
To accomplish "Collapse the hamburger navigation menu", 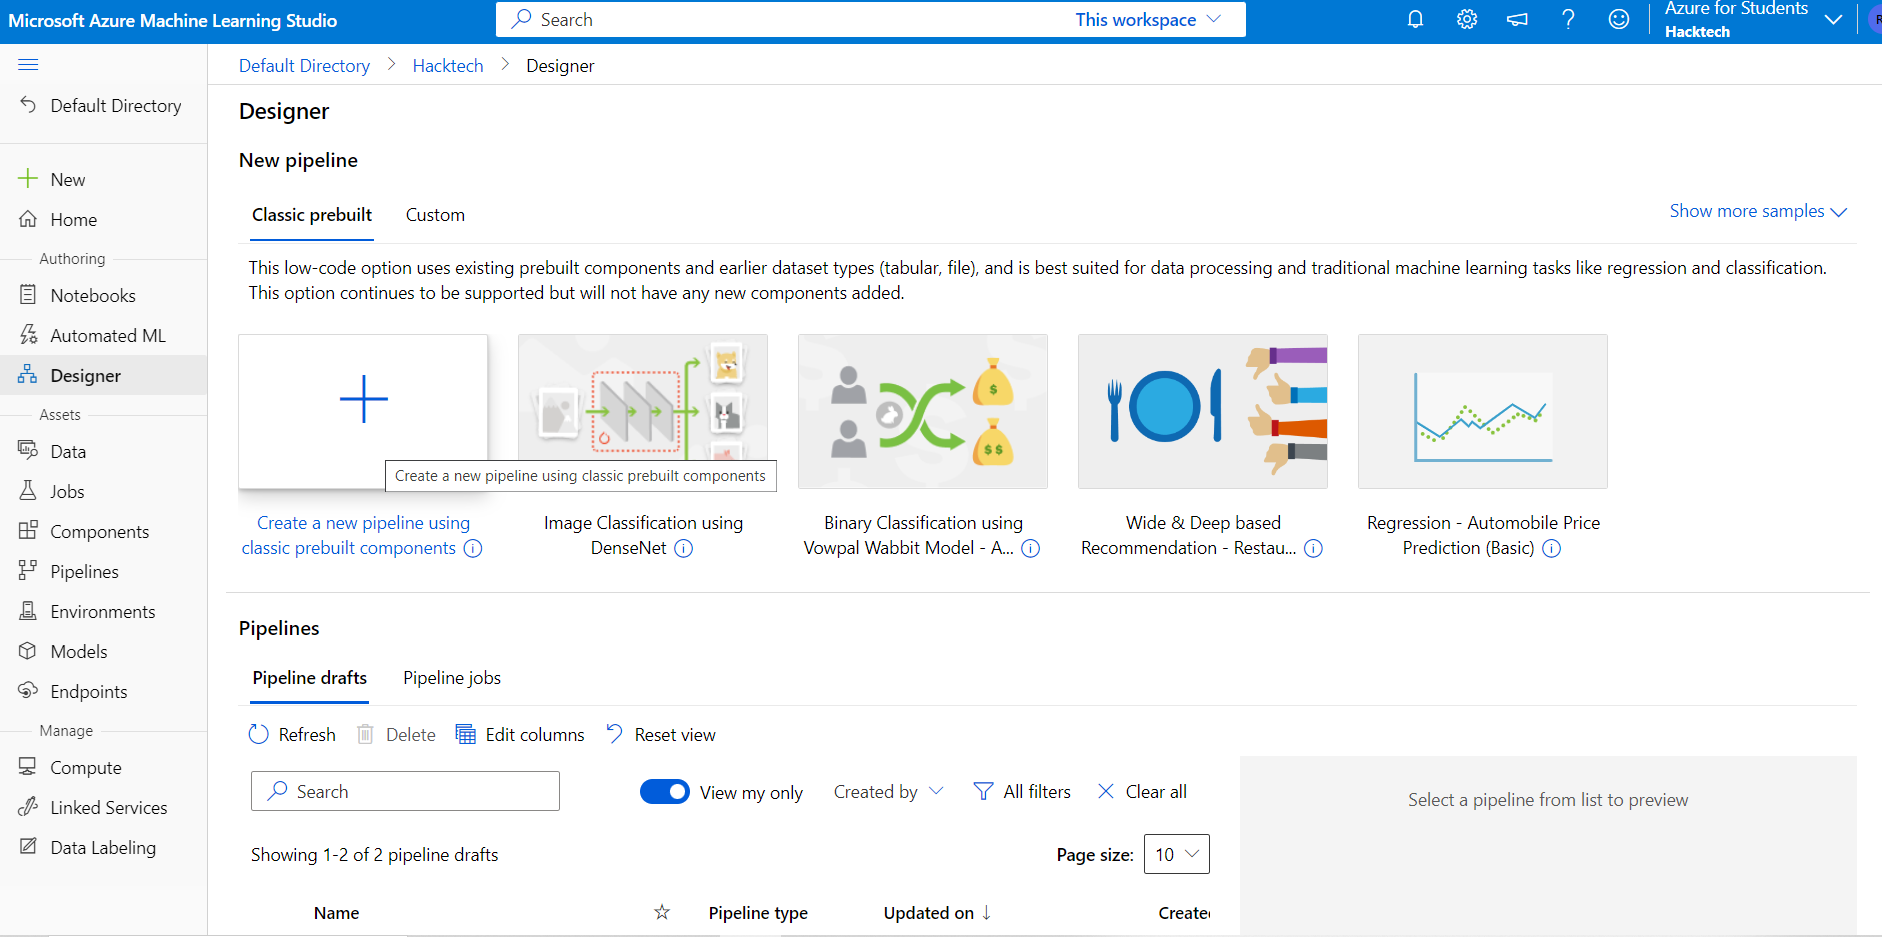I will (28, 65).
